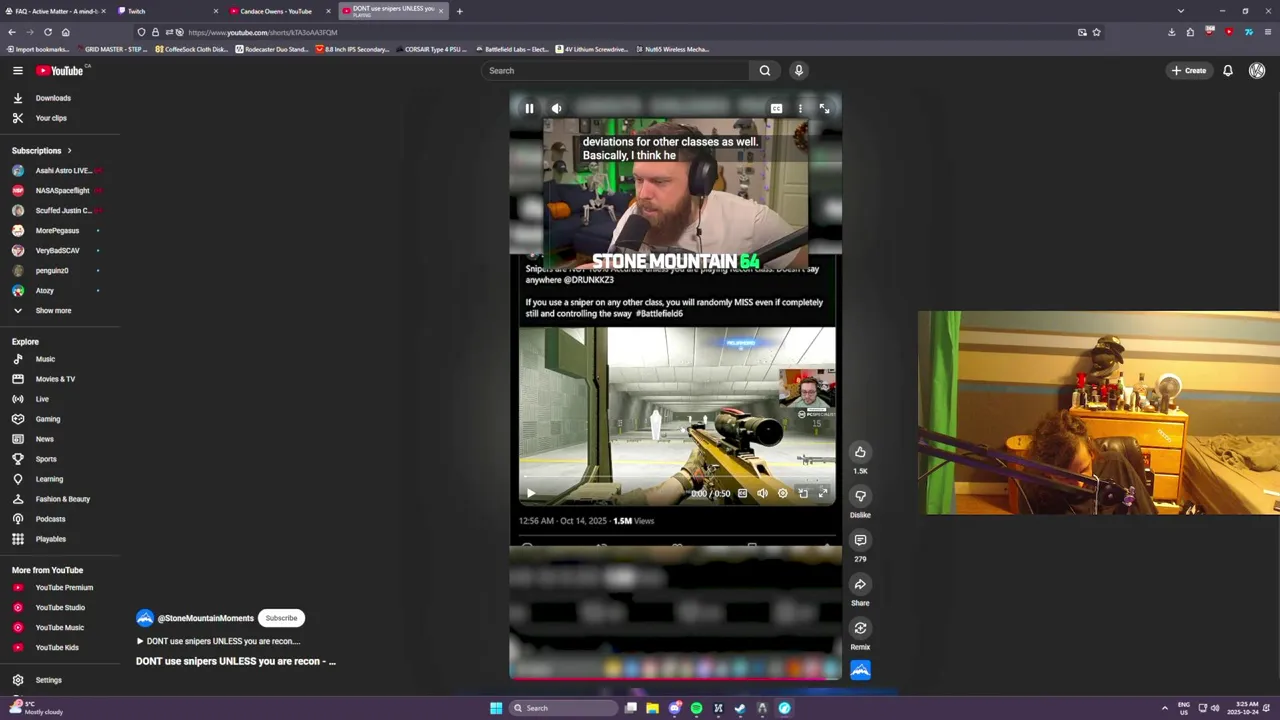Screen dimensions: 1280x720
Task: Click the Create button
Action: pos(1189,70)
